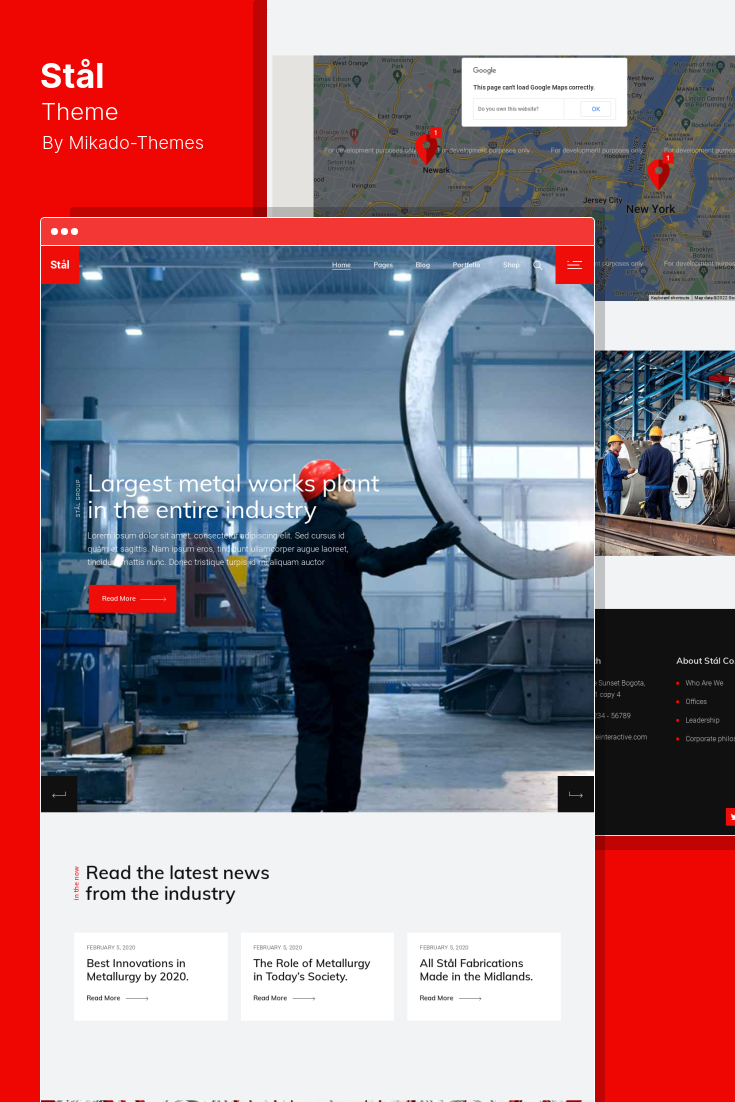Click the workers with boiler photo thumbnail
Image resolution: width=735 pixels, height=1102 pixels.
pyautogui.click(x=665, y=453)
